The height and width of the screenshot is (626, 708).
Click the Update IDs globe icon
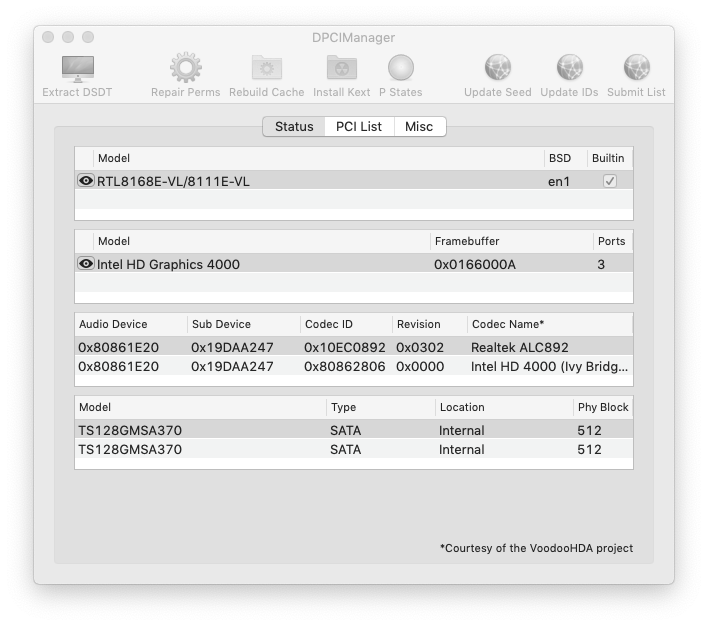pos(569,68)
